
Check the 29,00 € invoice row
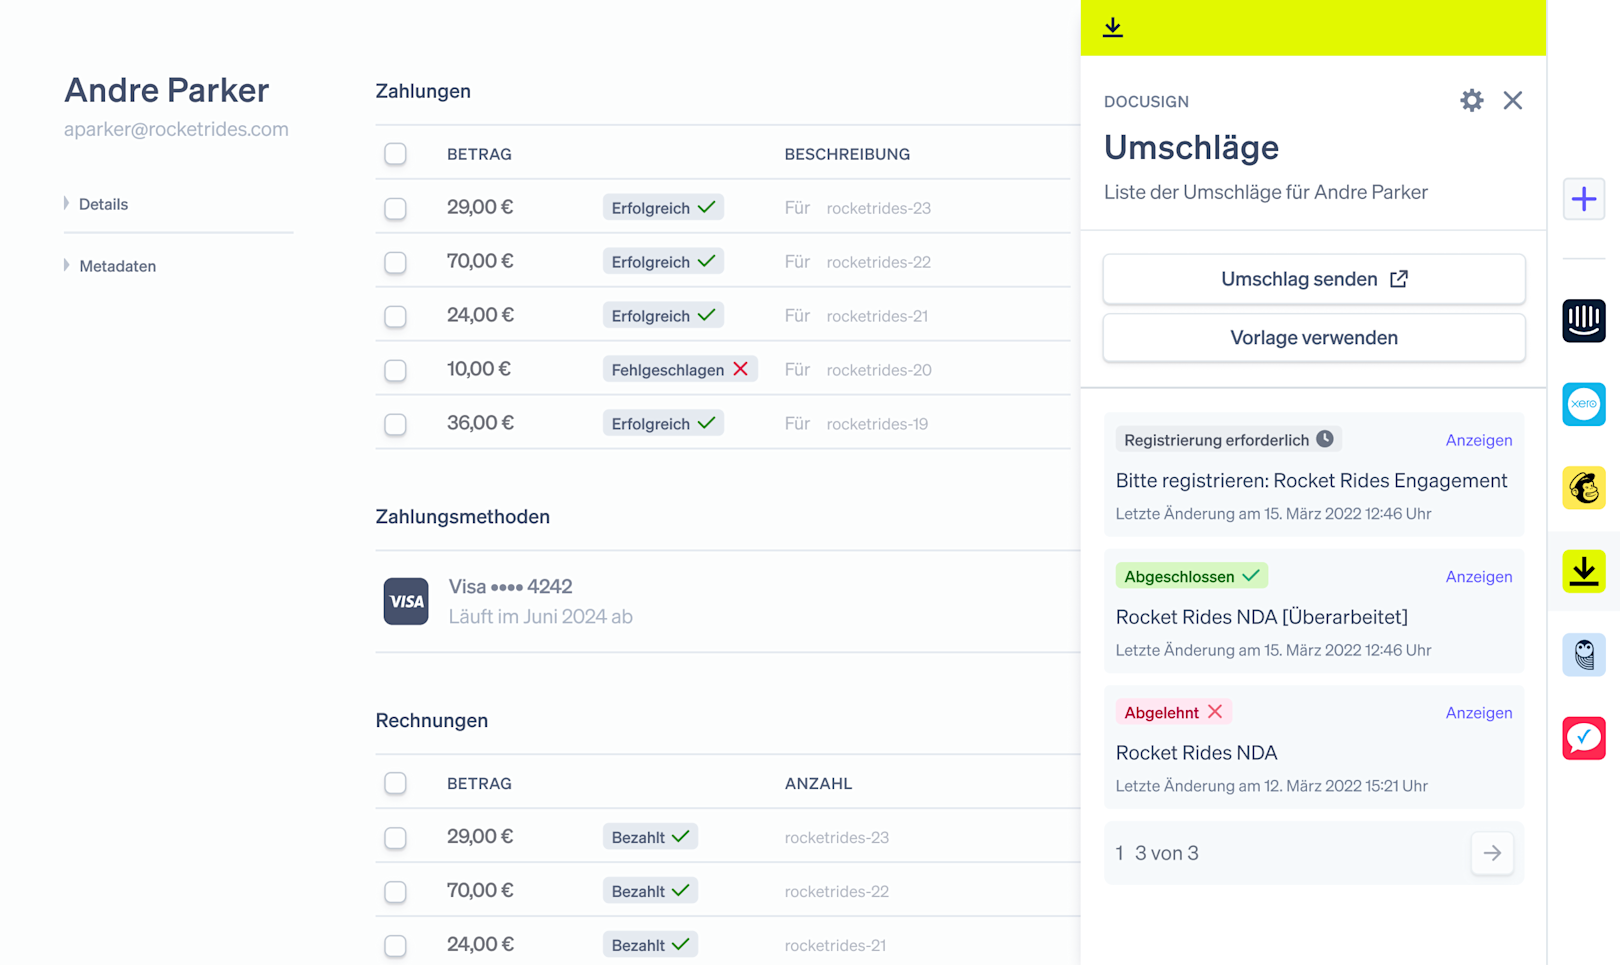tap(395, 837)
